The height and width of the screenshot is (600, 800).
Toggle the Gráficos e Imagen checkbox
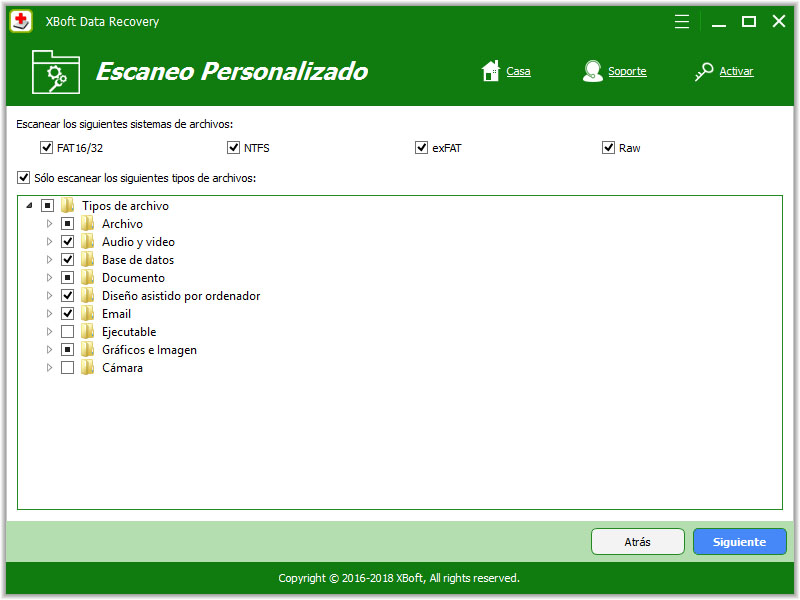pyautogui.click(x=67, y=349)
